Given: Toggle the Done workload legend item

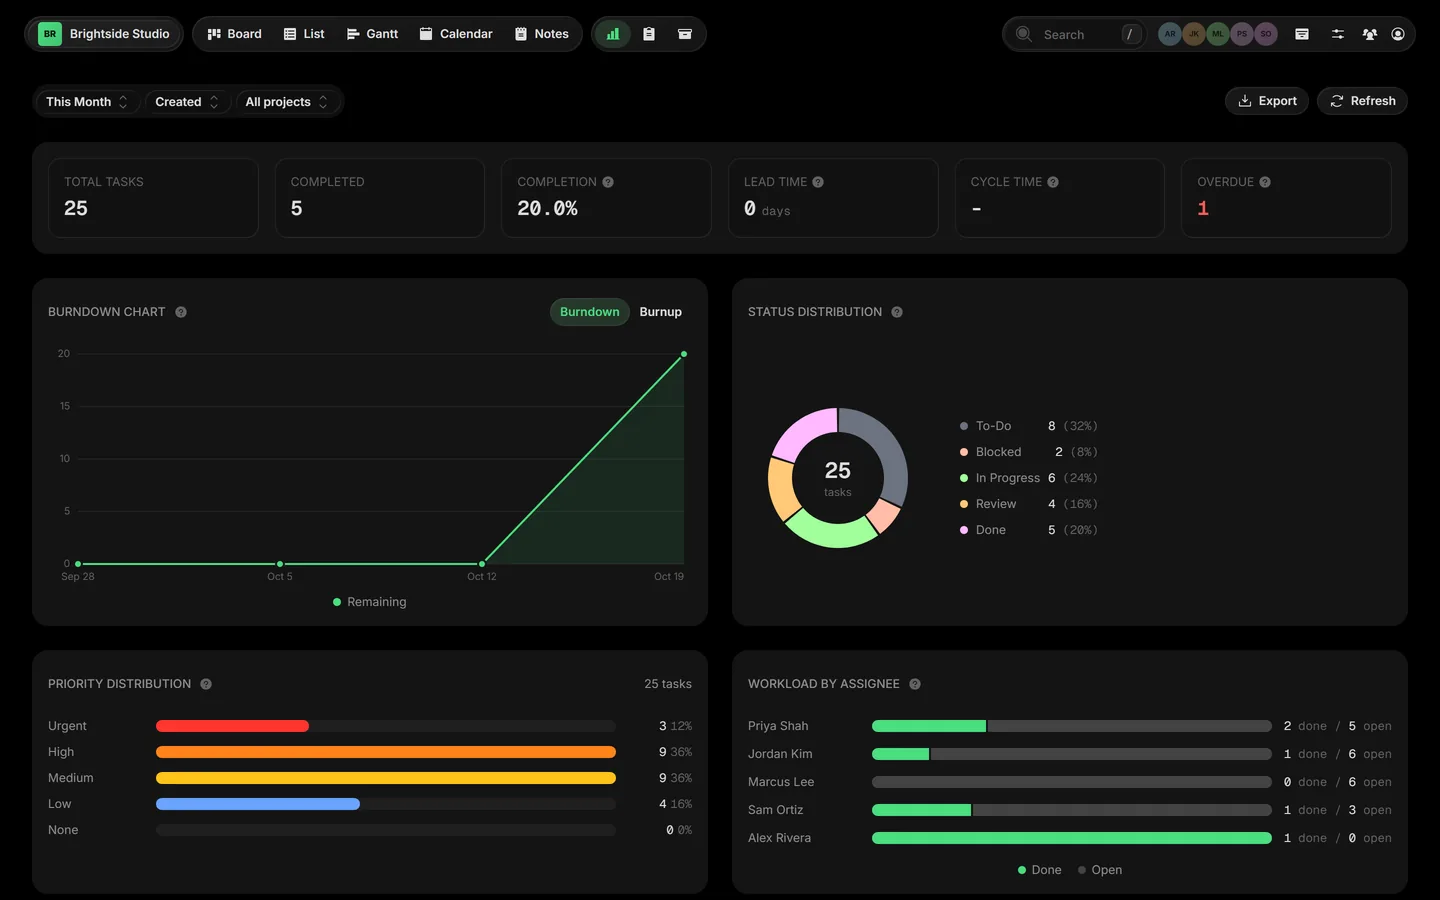Looking at the screenshot, I should click(1040, 870).
